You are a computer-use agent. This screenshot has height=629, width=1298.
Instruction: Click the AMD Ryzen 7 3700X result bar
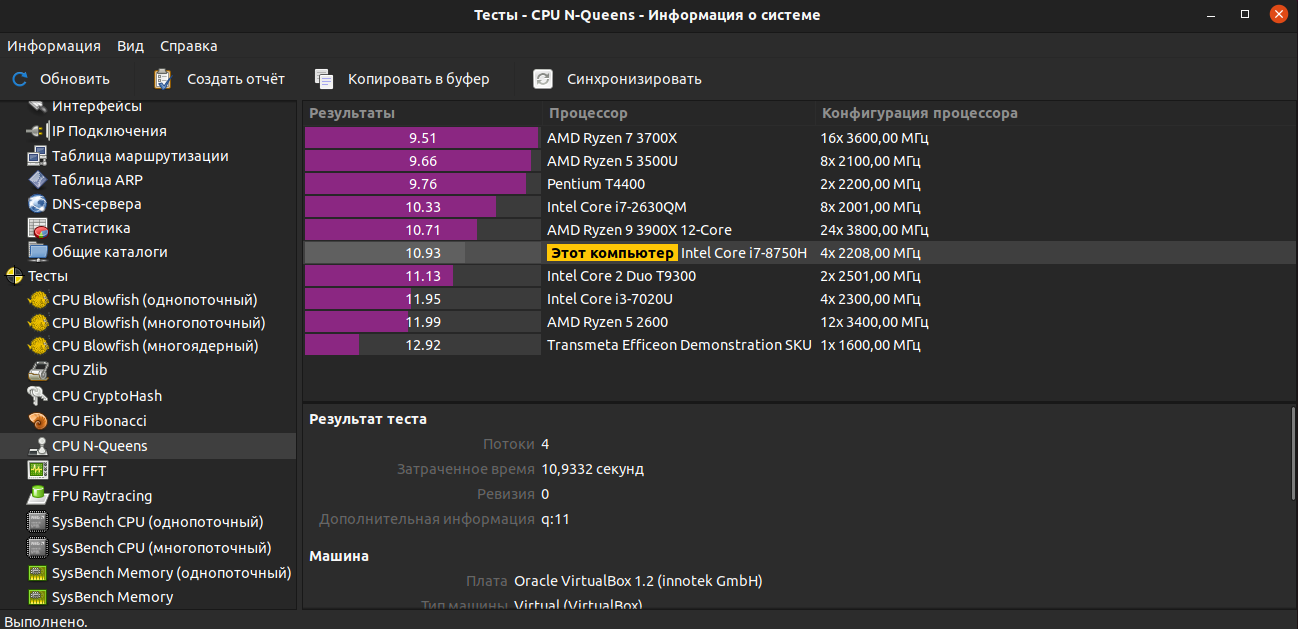click(422, 138)
